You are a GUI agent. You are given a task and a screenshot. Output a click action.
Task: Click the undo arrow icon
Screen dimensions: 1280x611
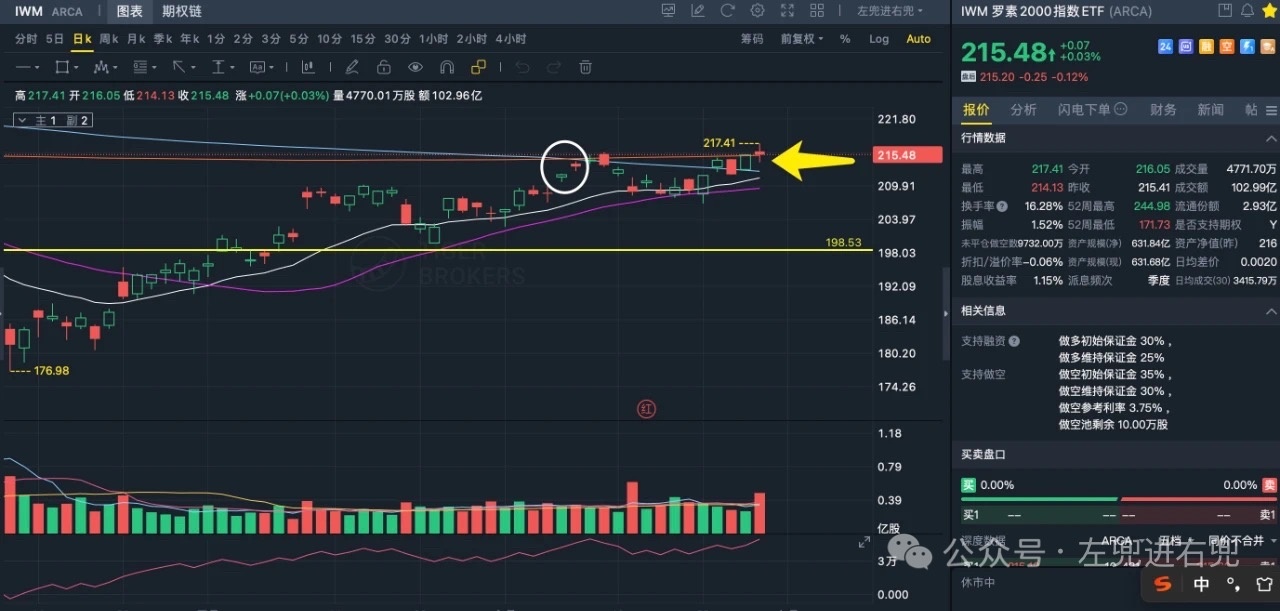click(521, 67)
